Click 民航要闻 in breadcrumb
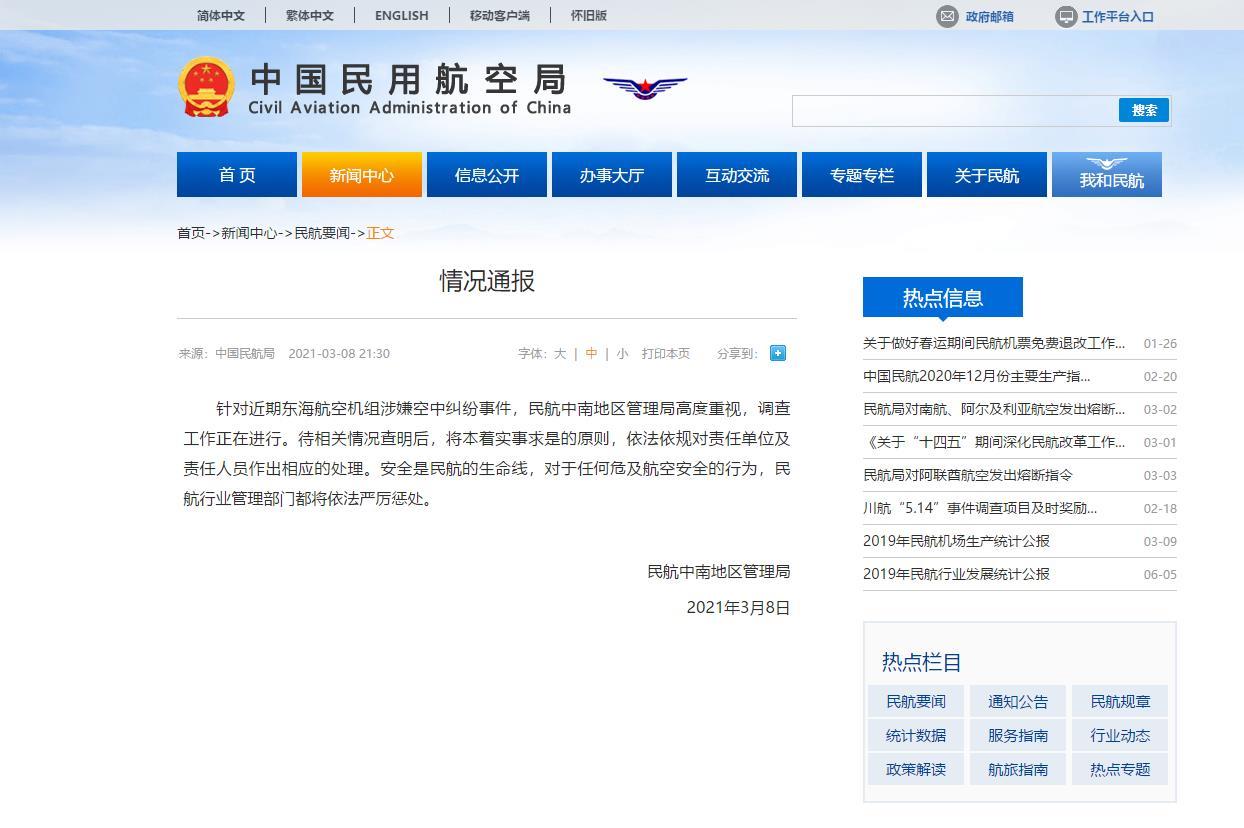Image resolution: width=1244 pixels, height=828 pixels. pyautogui.click(x=322, y=233)
